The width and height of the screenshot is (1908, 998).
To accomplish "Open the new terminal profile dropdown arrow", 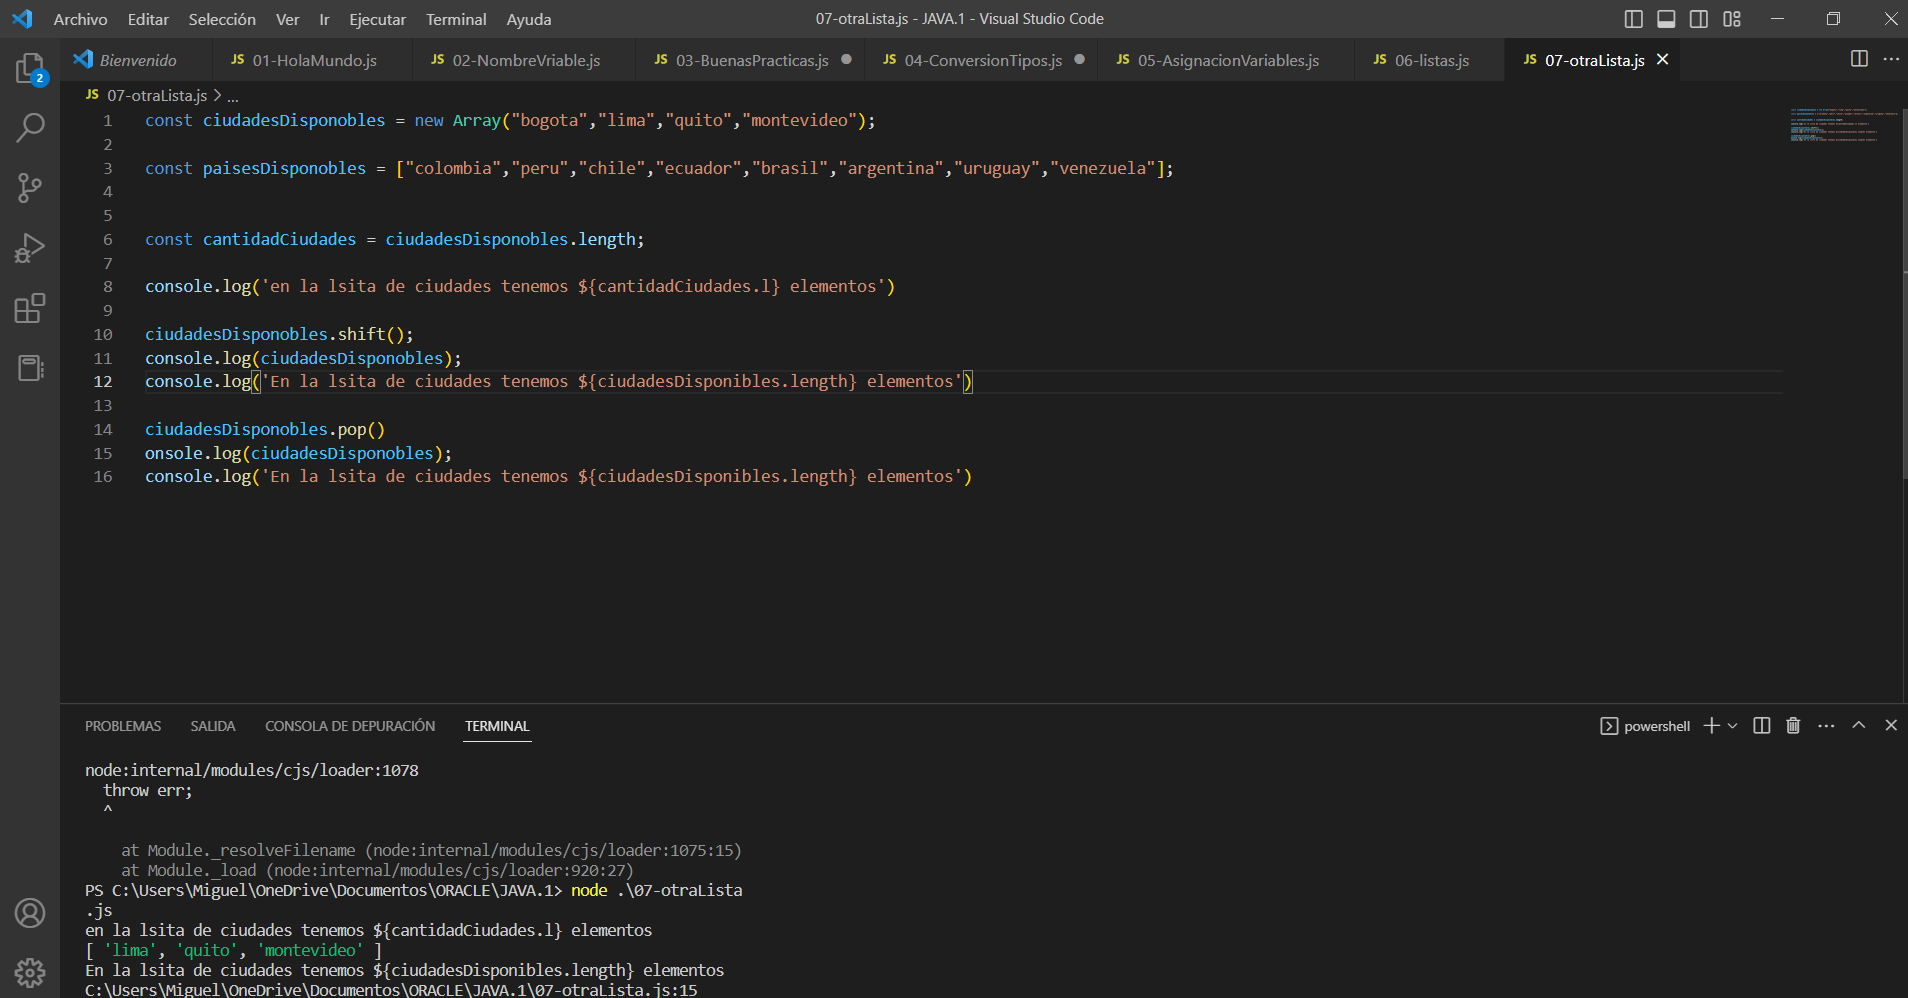I will [x=1733, y=726].
